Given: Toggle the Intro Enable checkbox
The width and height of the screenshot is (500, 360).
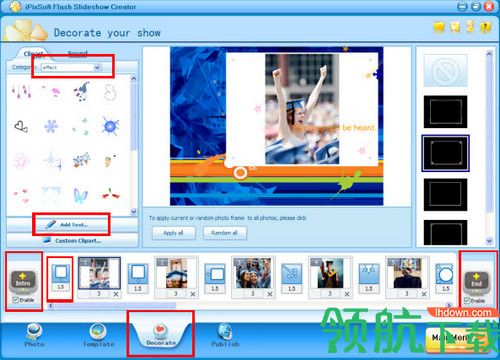Looking at the screenshot, I should 15,300.
